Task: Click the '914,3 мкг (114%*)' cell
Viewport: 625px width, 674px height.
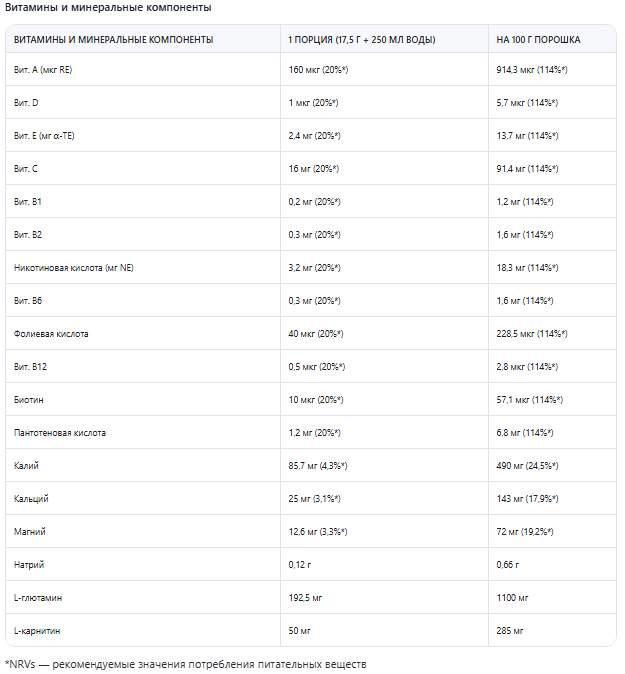Action: 532,70
